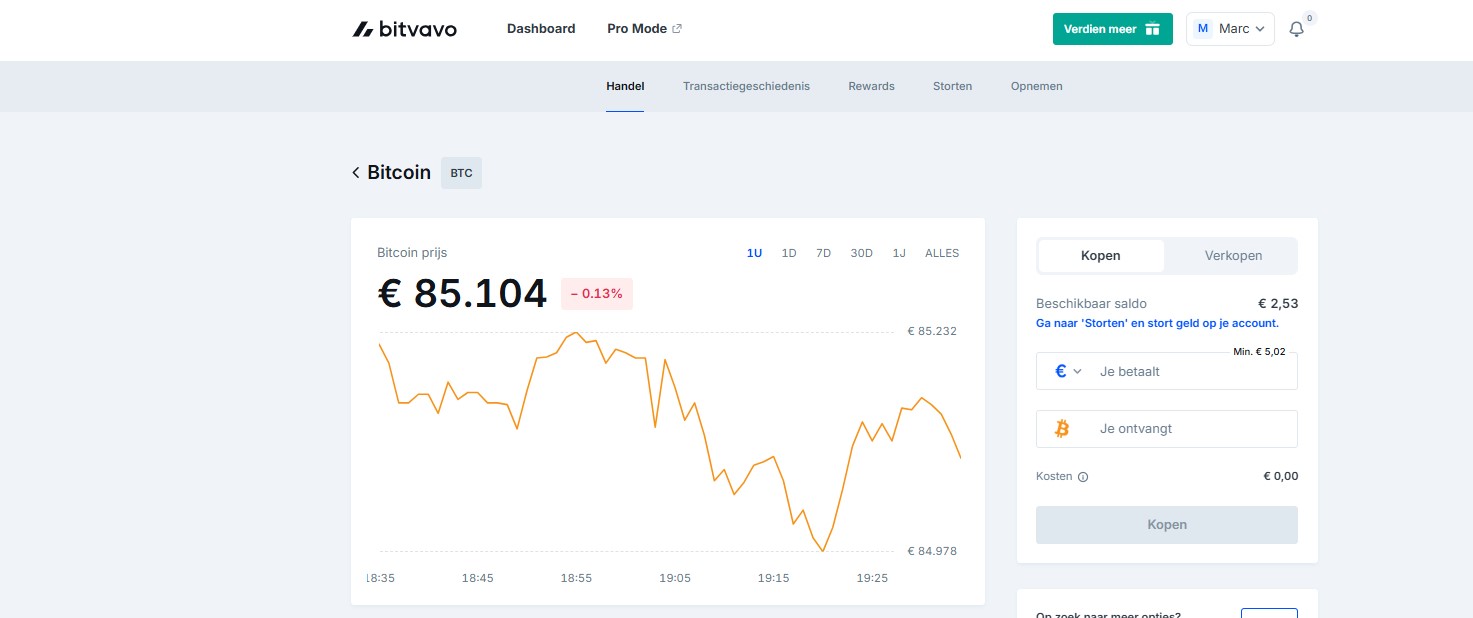This screenshot has height=618, width=1473.
Task: Click the Je betaalt input field
Action: [1190, 371]
